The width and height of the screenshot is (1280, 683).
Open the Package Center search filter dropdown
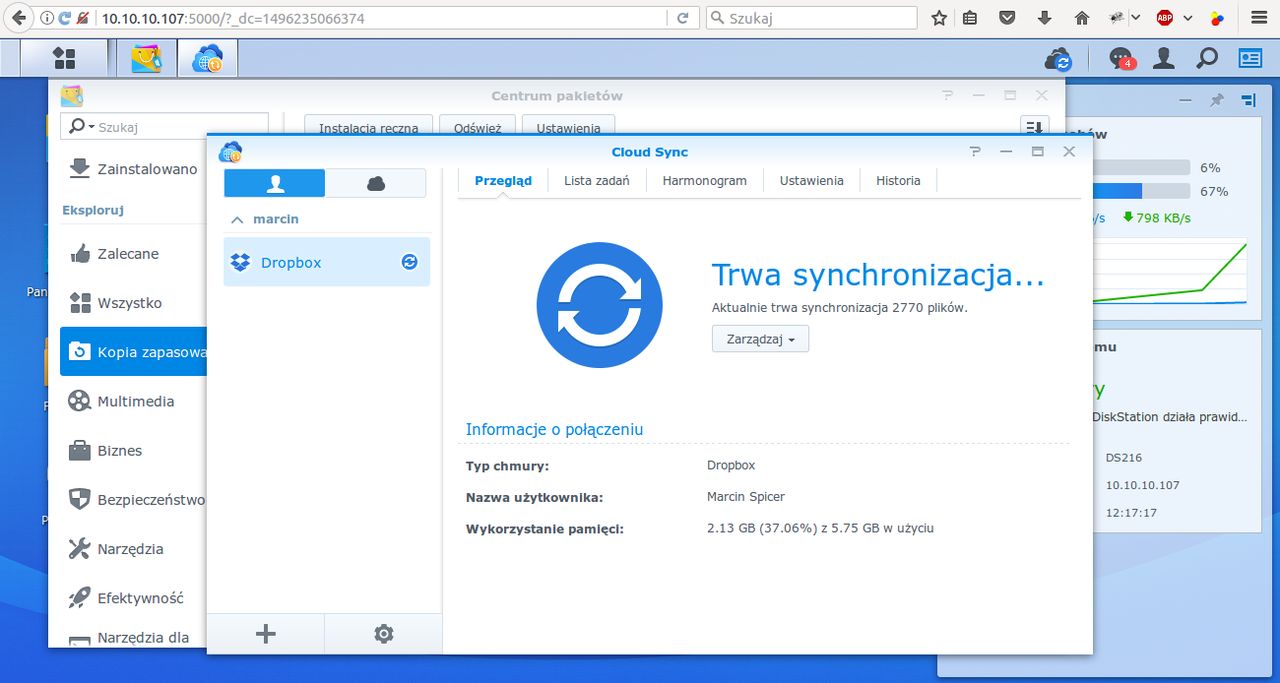pos(79,127)
